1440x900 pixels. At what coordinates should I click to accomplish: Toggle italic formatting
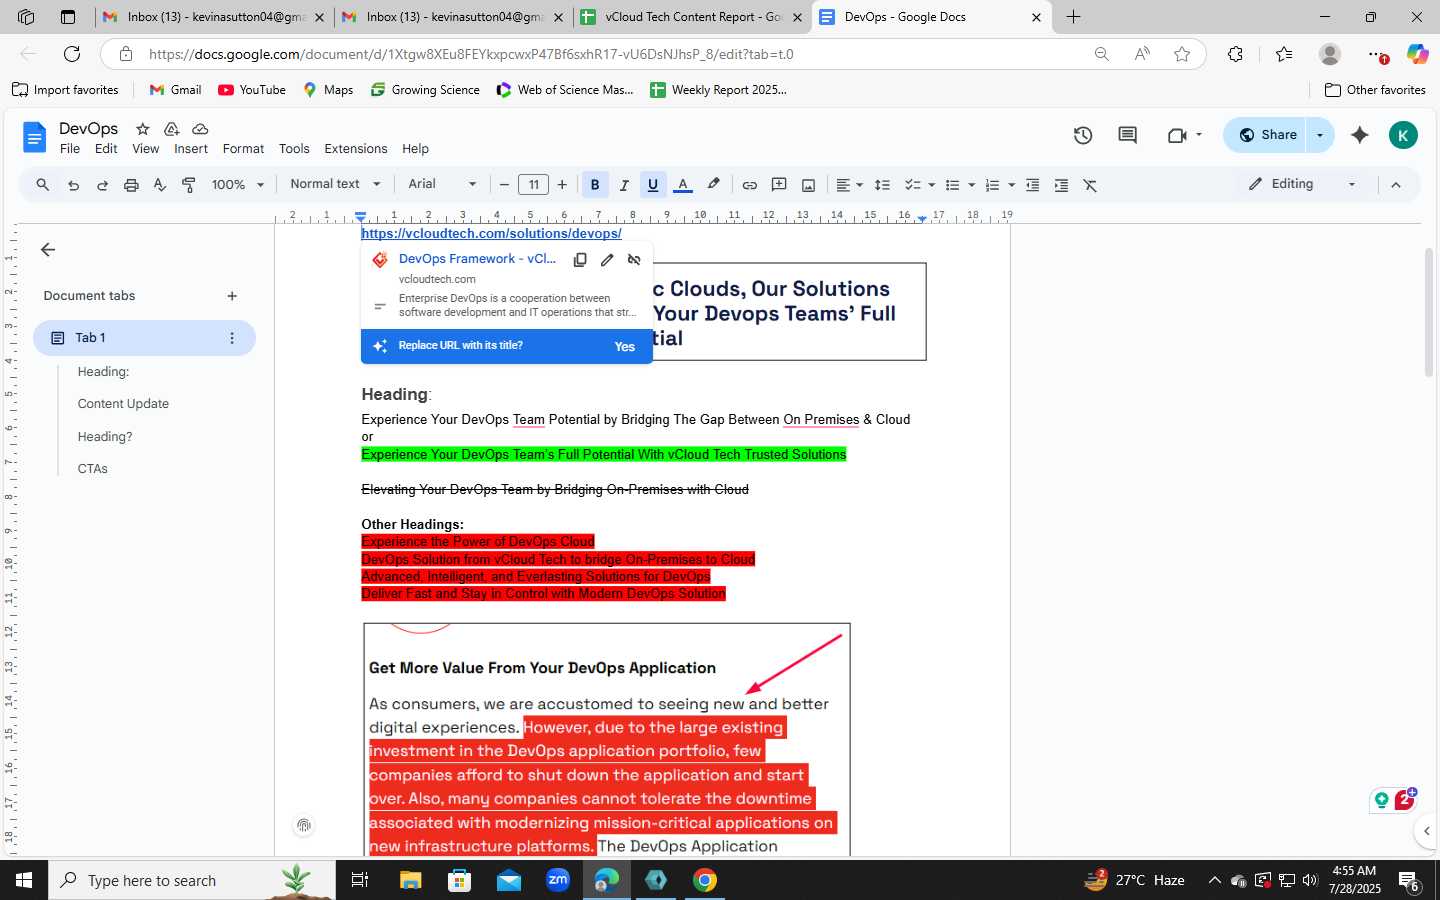point(624,185)
